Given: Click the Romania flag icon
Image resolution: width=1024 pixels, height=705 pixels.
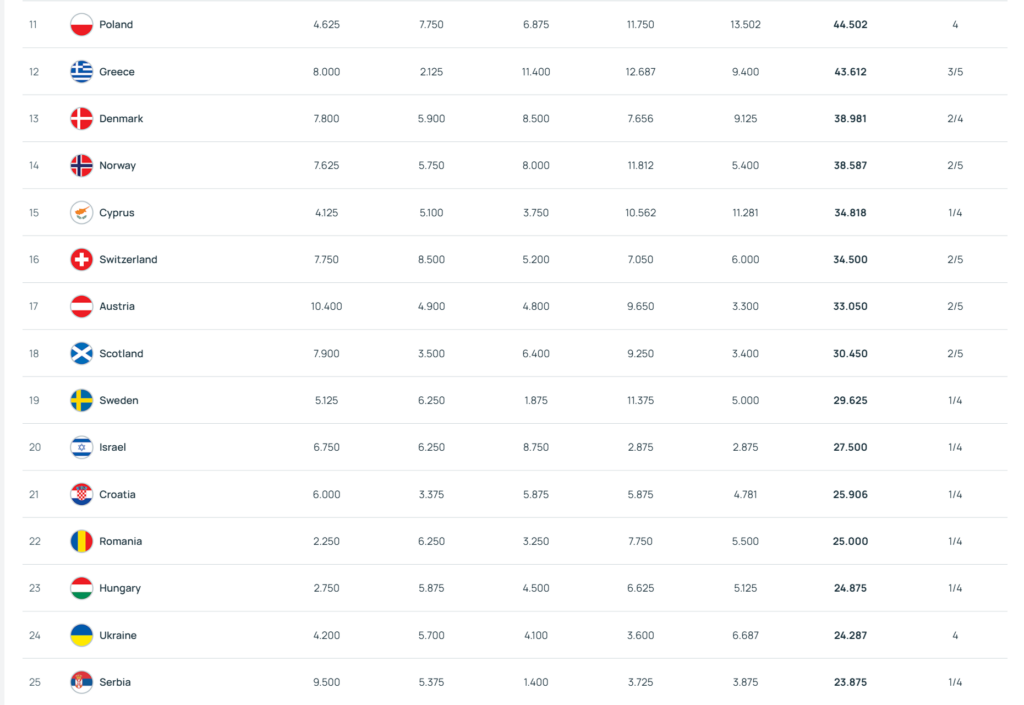Looking at the screenshot, I should coord(82,542).
